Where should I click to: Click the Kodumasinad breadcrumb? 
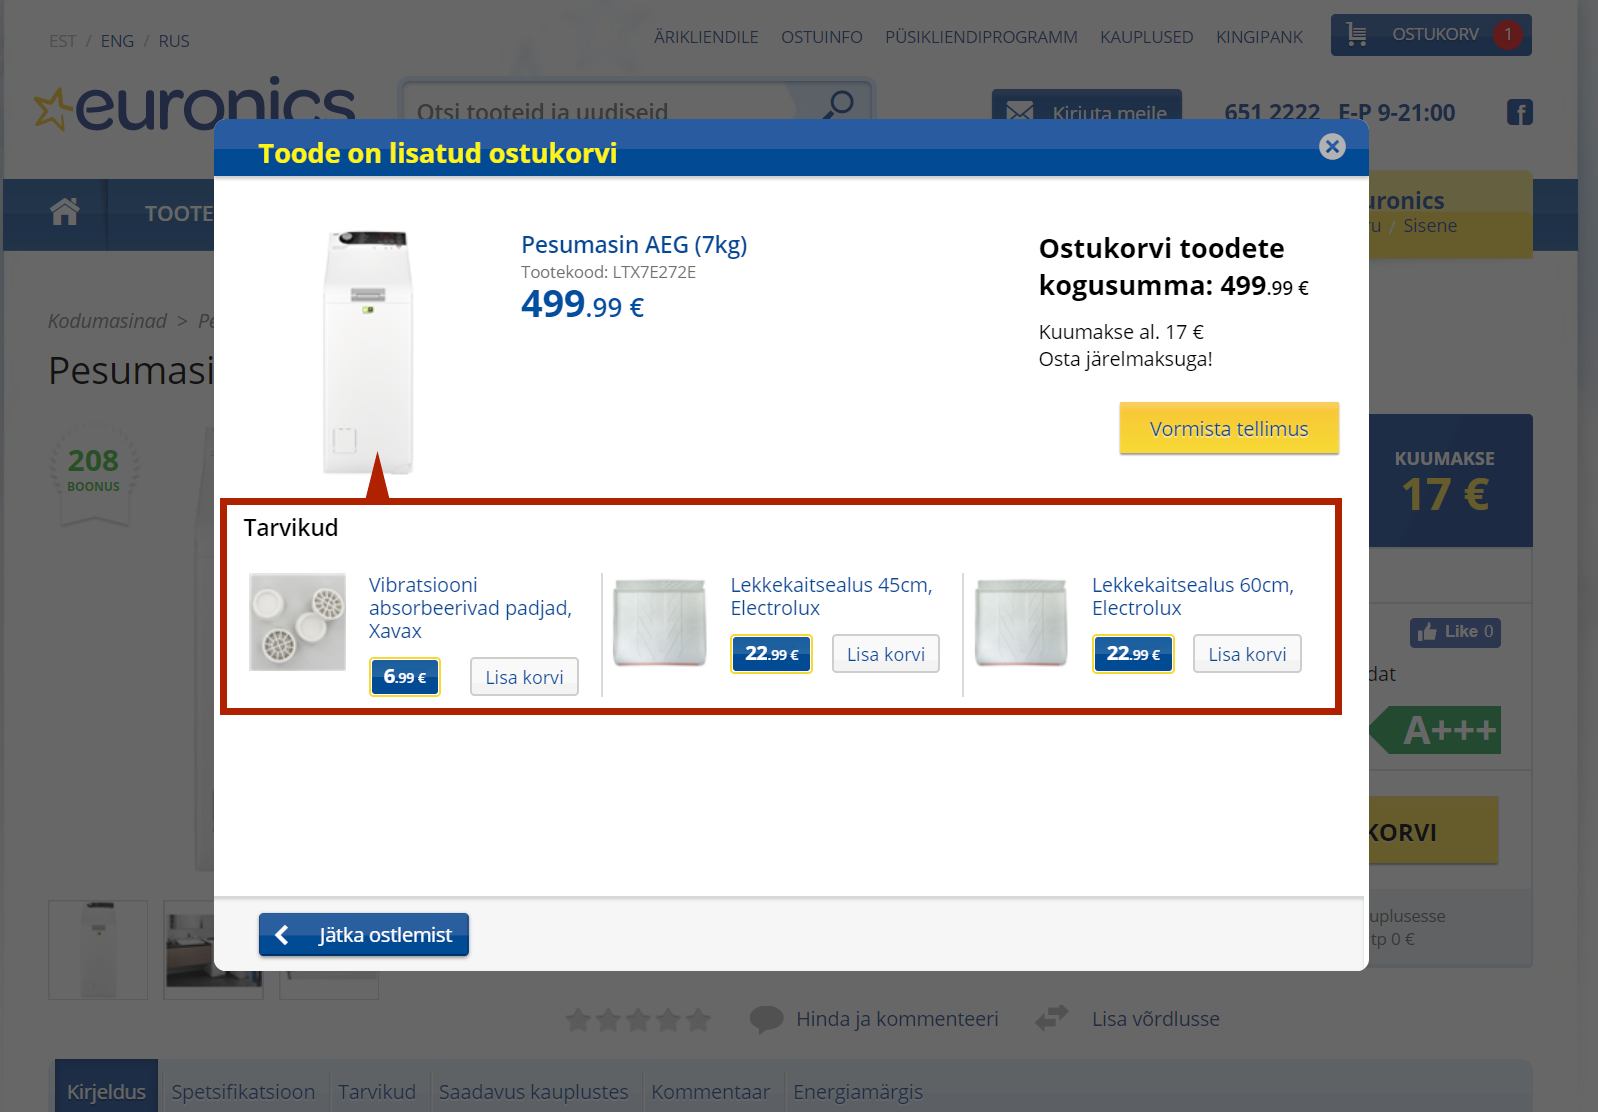108,321
